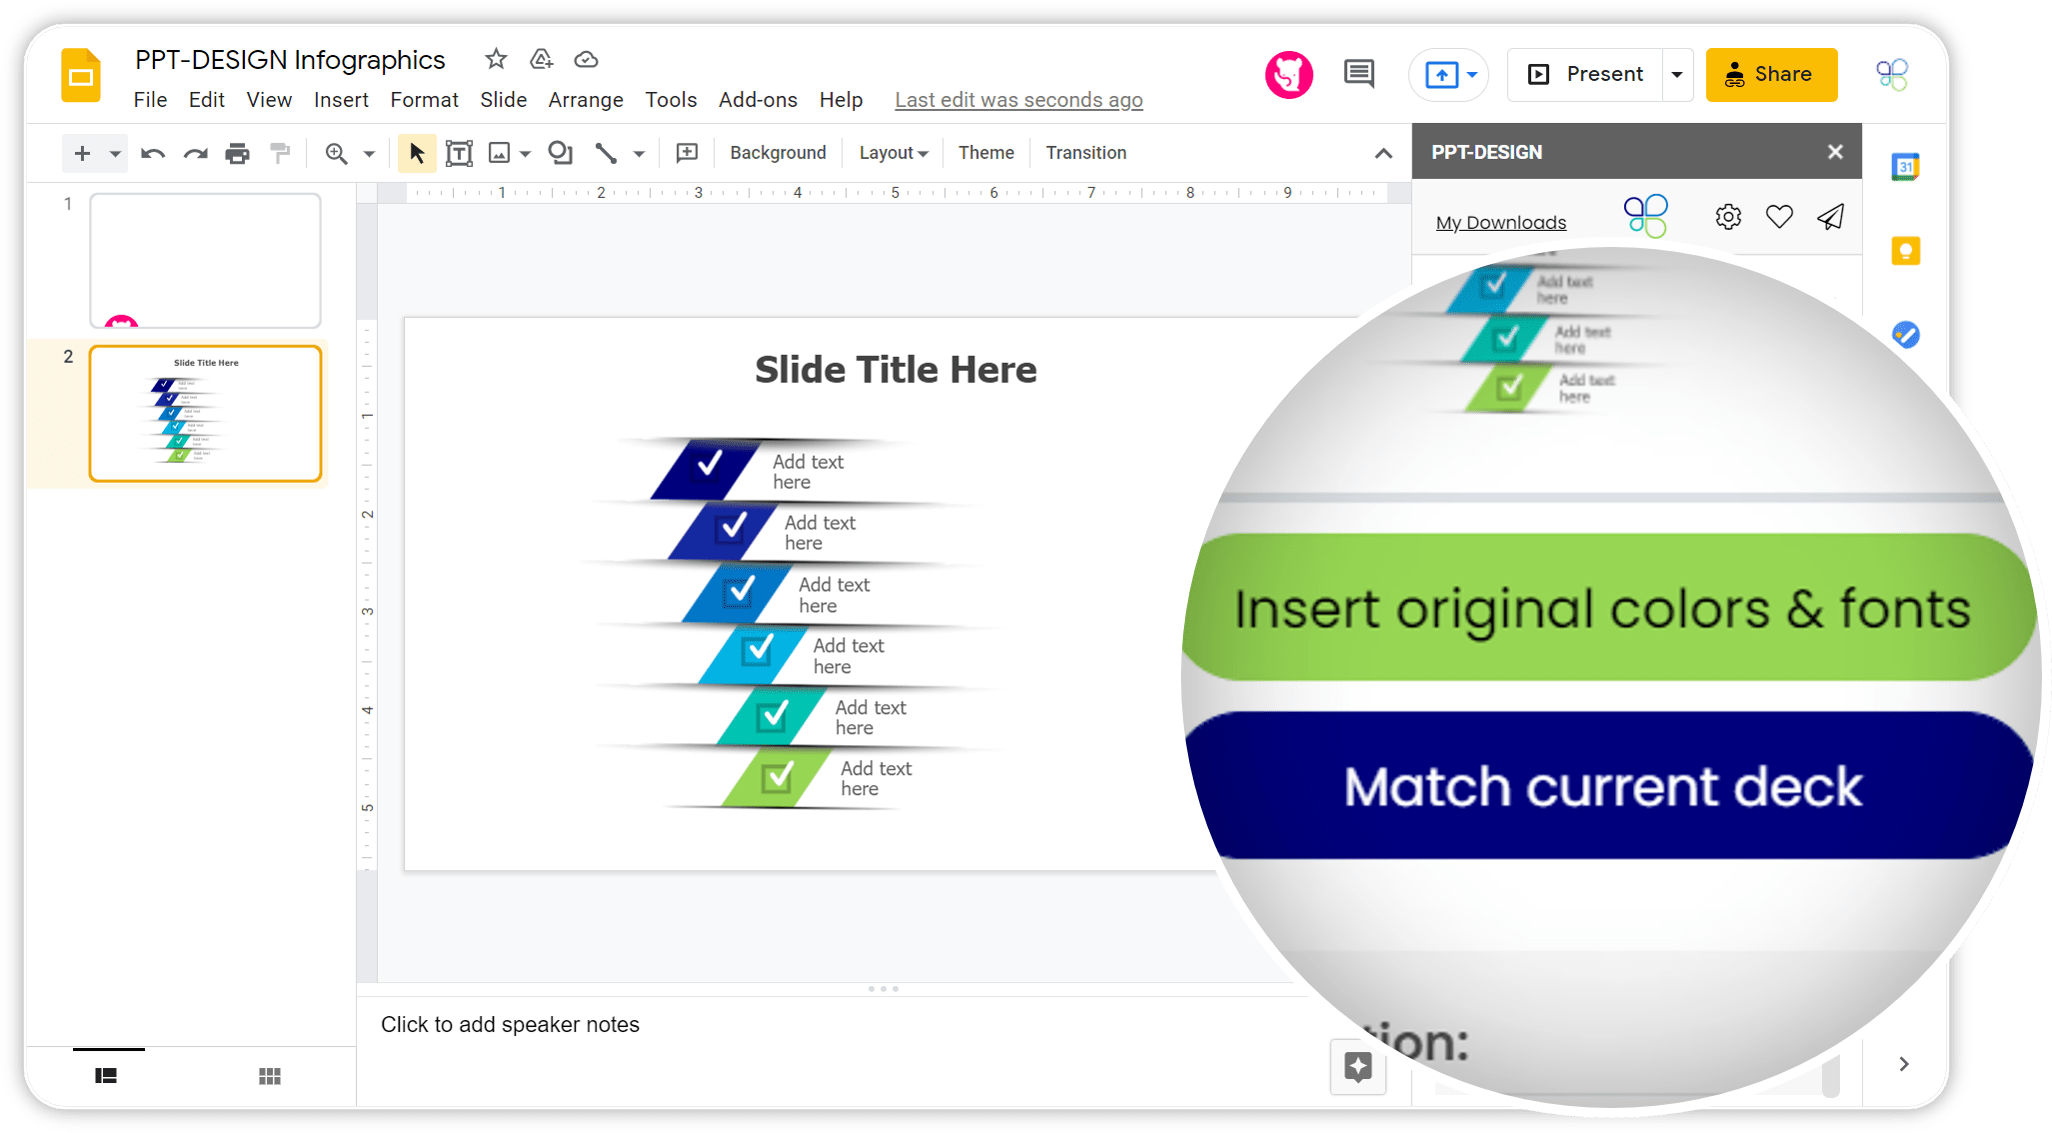2052x1133 pixels.
Task: Click the blue Match current deck button
Action: [1603, 786]
